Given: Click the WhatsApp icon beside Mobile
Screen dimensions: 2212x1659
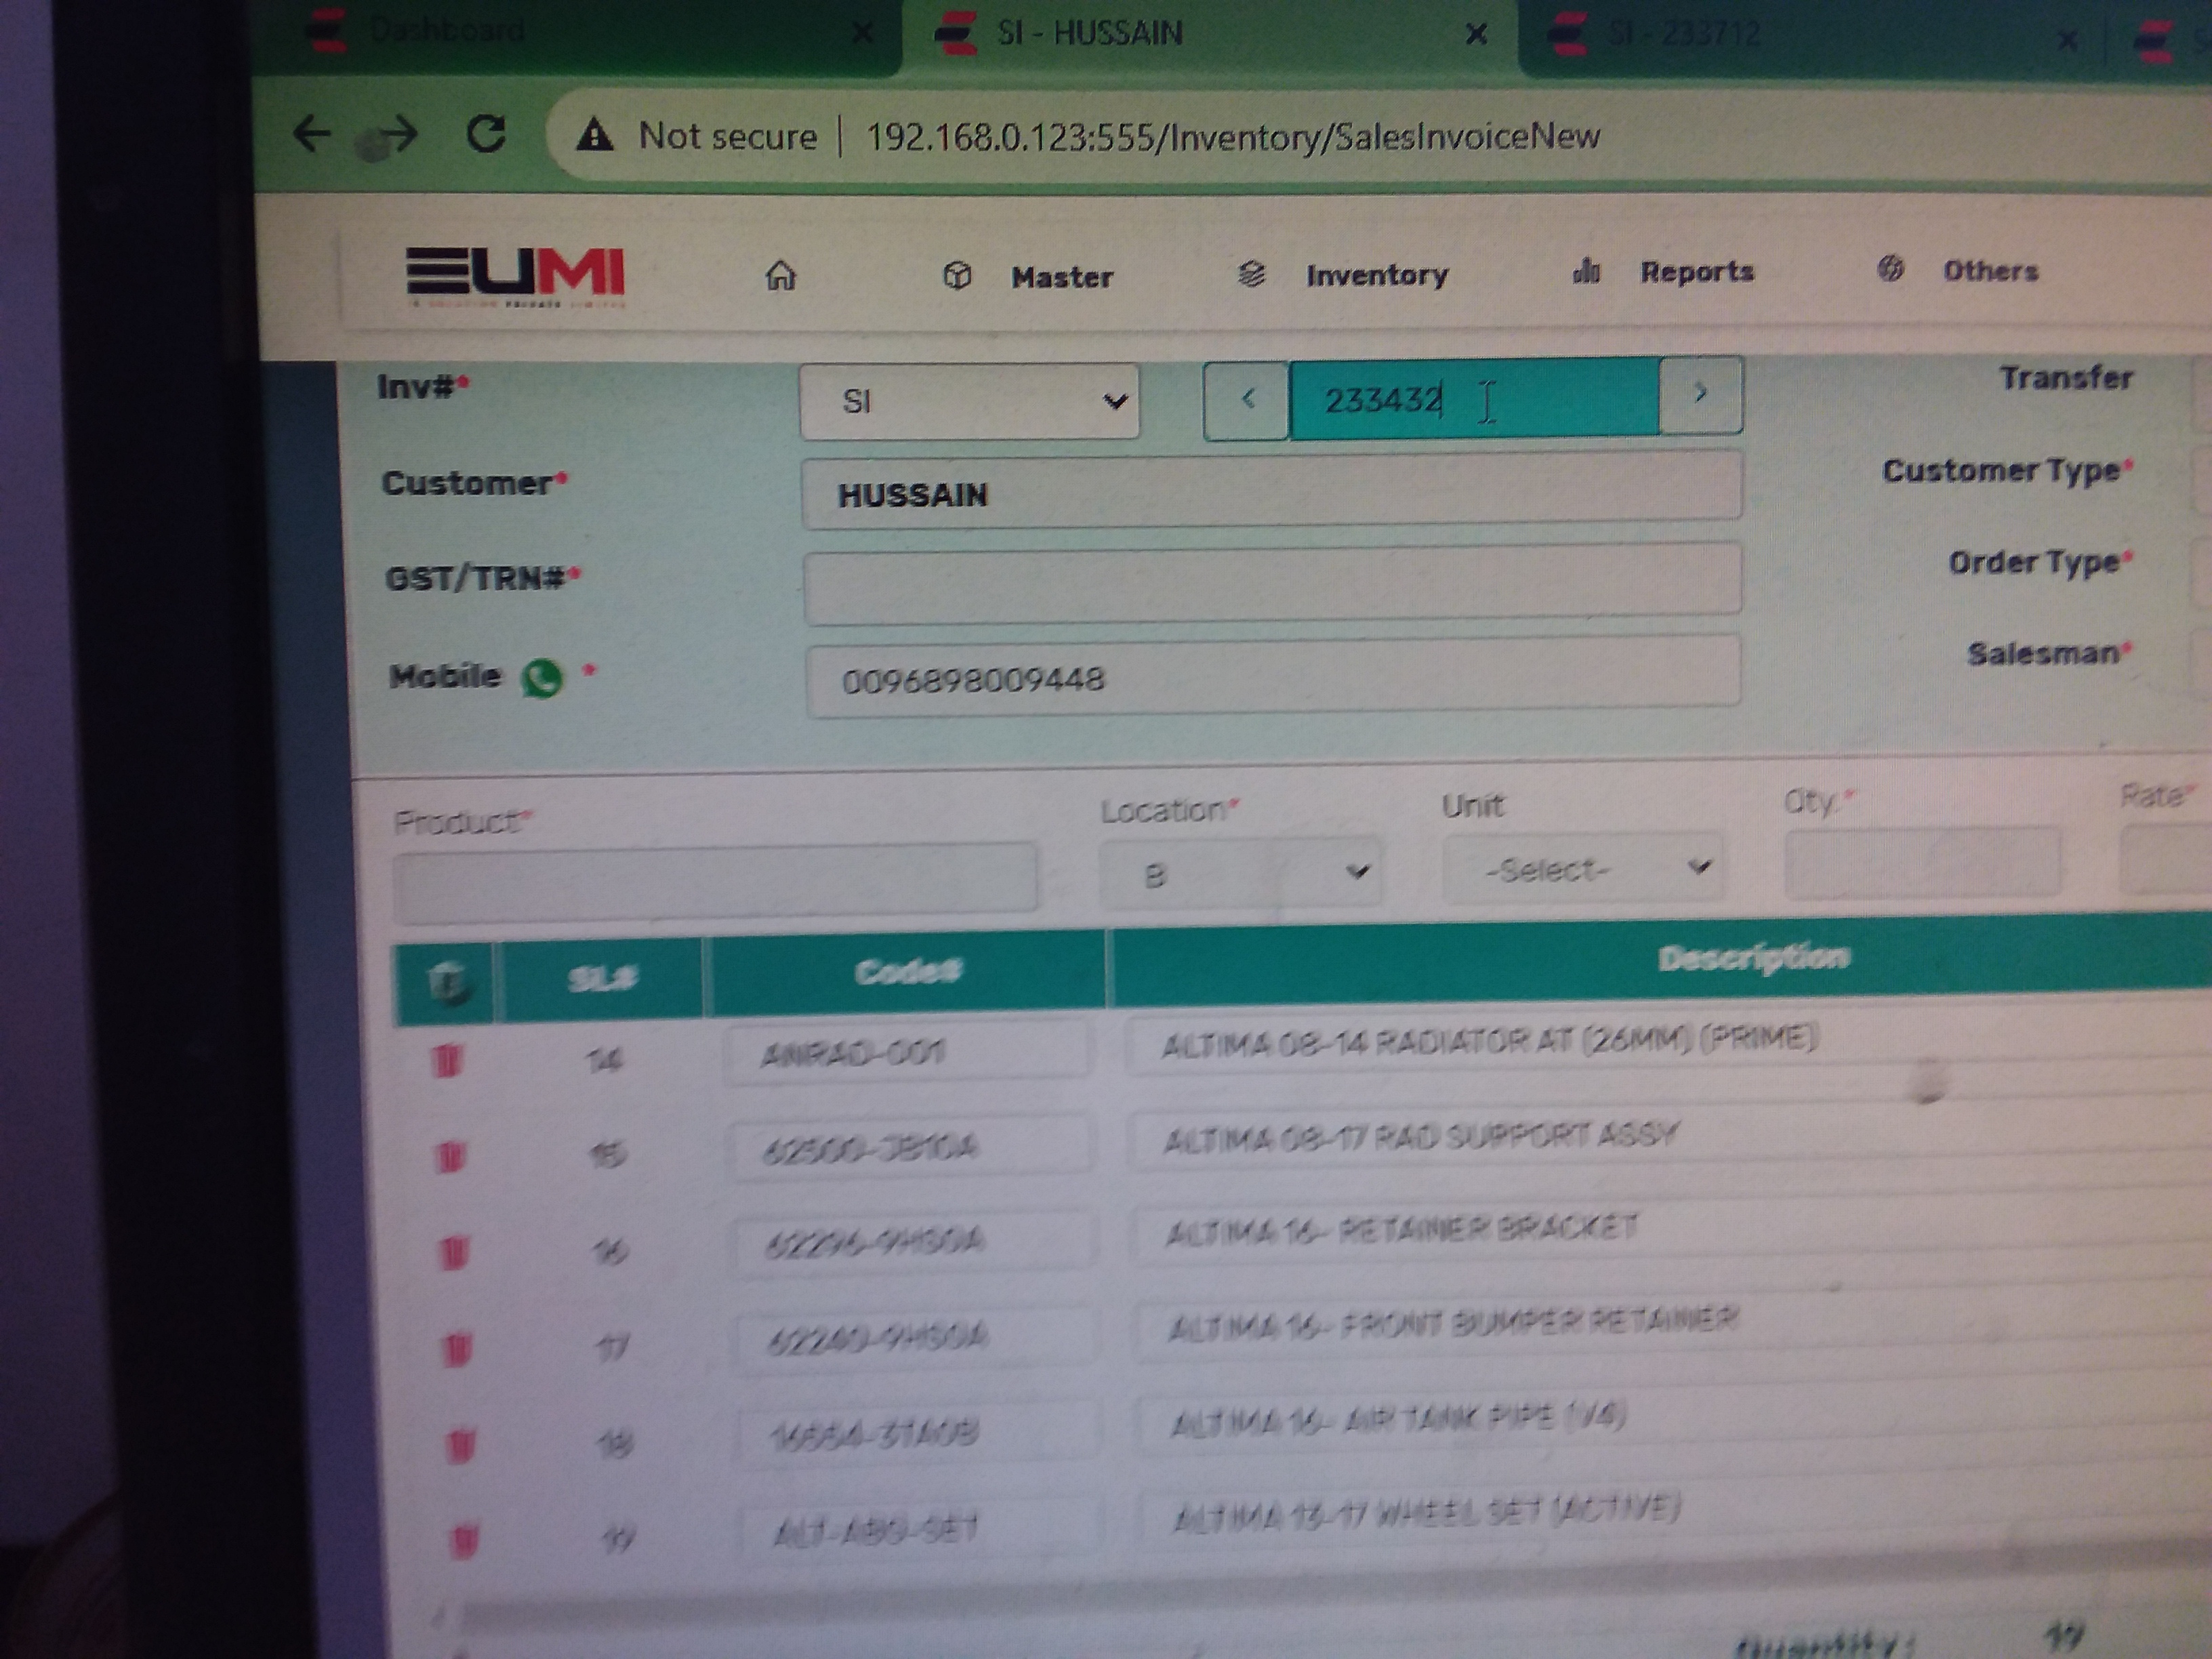Looking at the screenshot, I should coord(543,679).
